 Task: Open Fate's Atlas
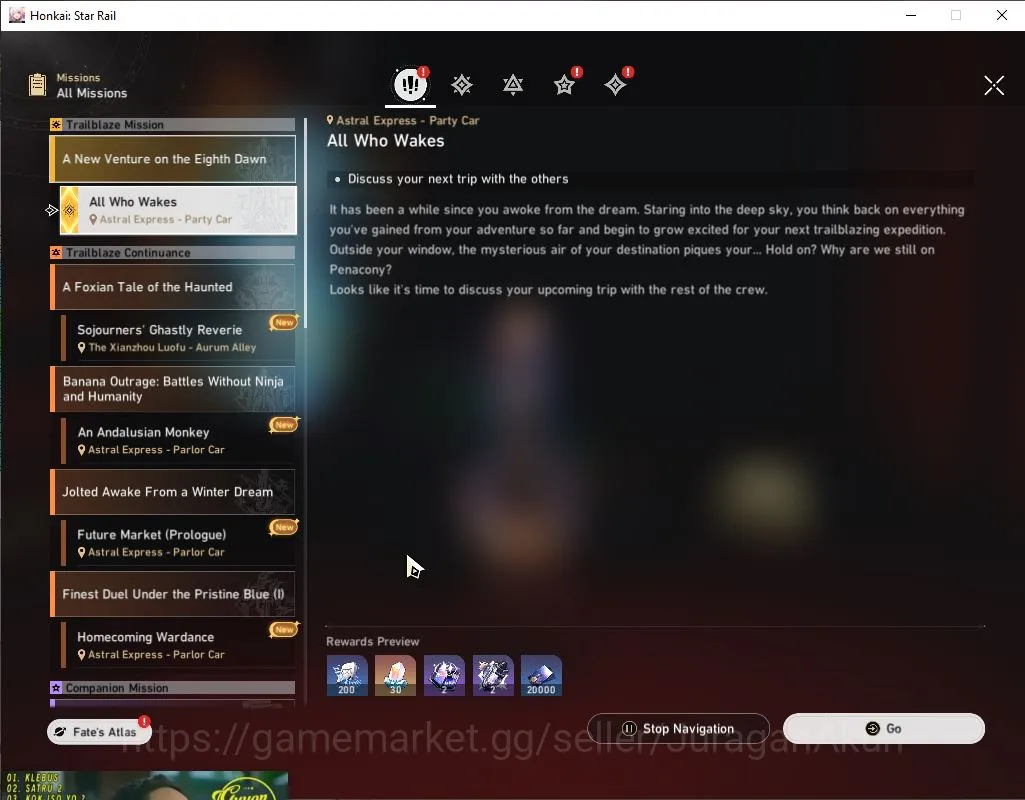click(x=98, y=732)
